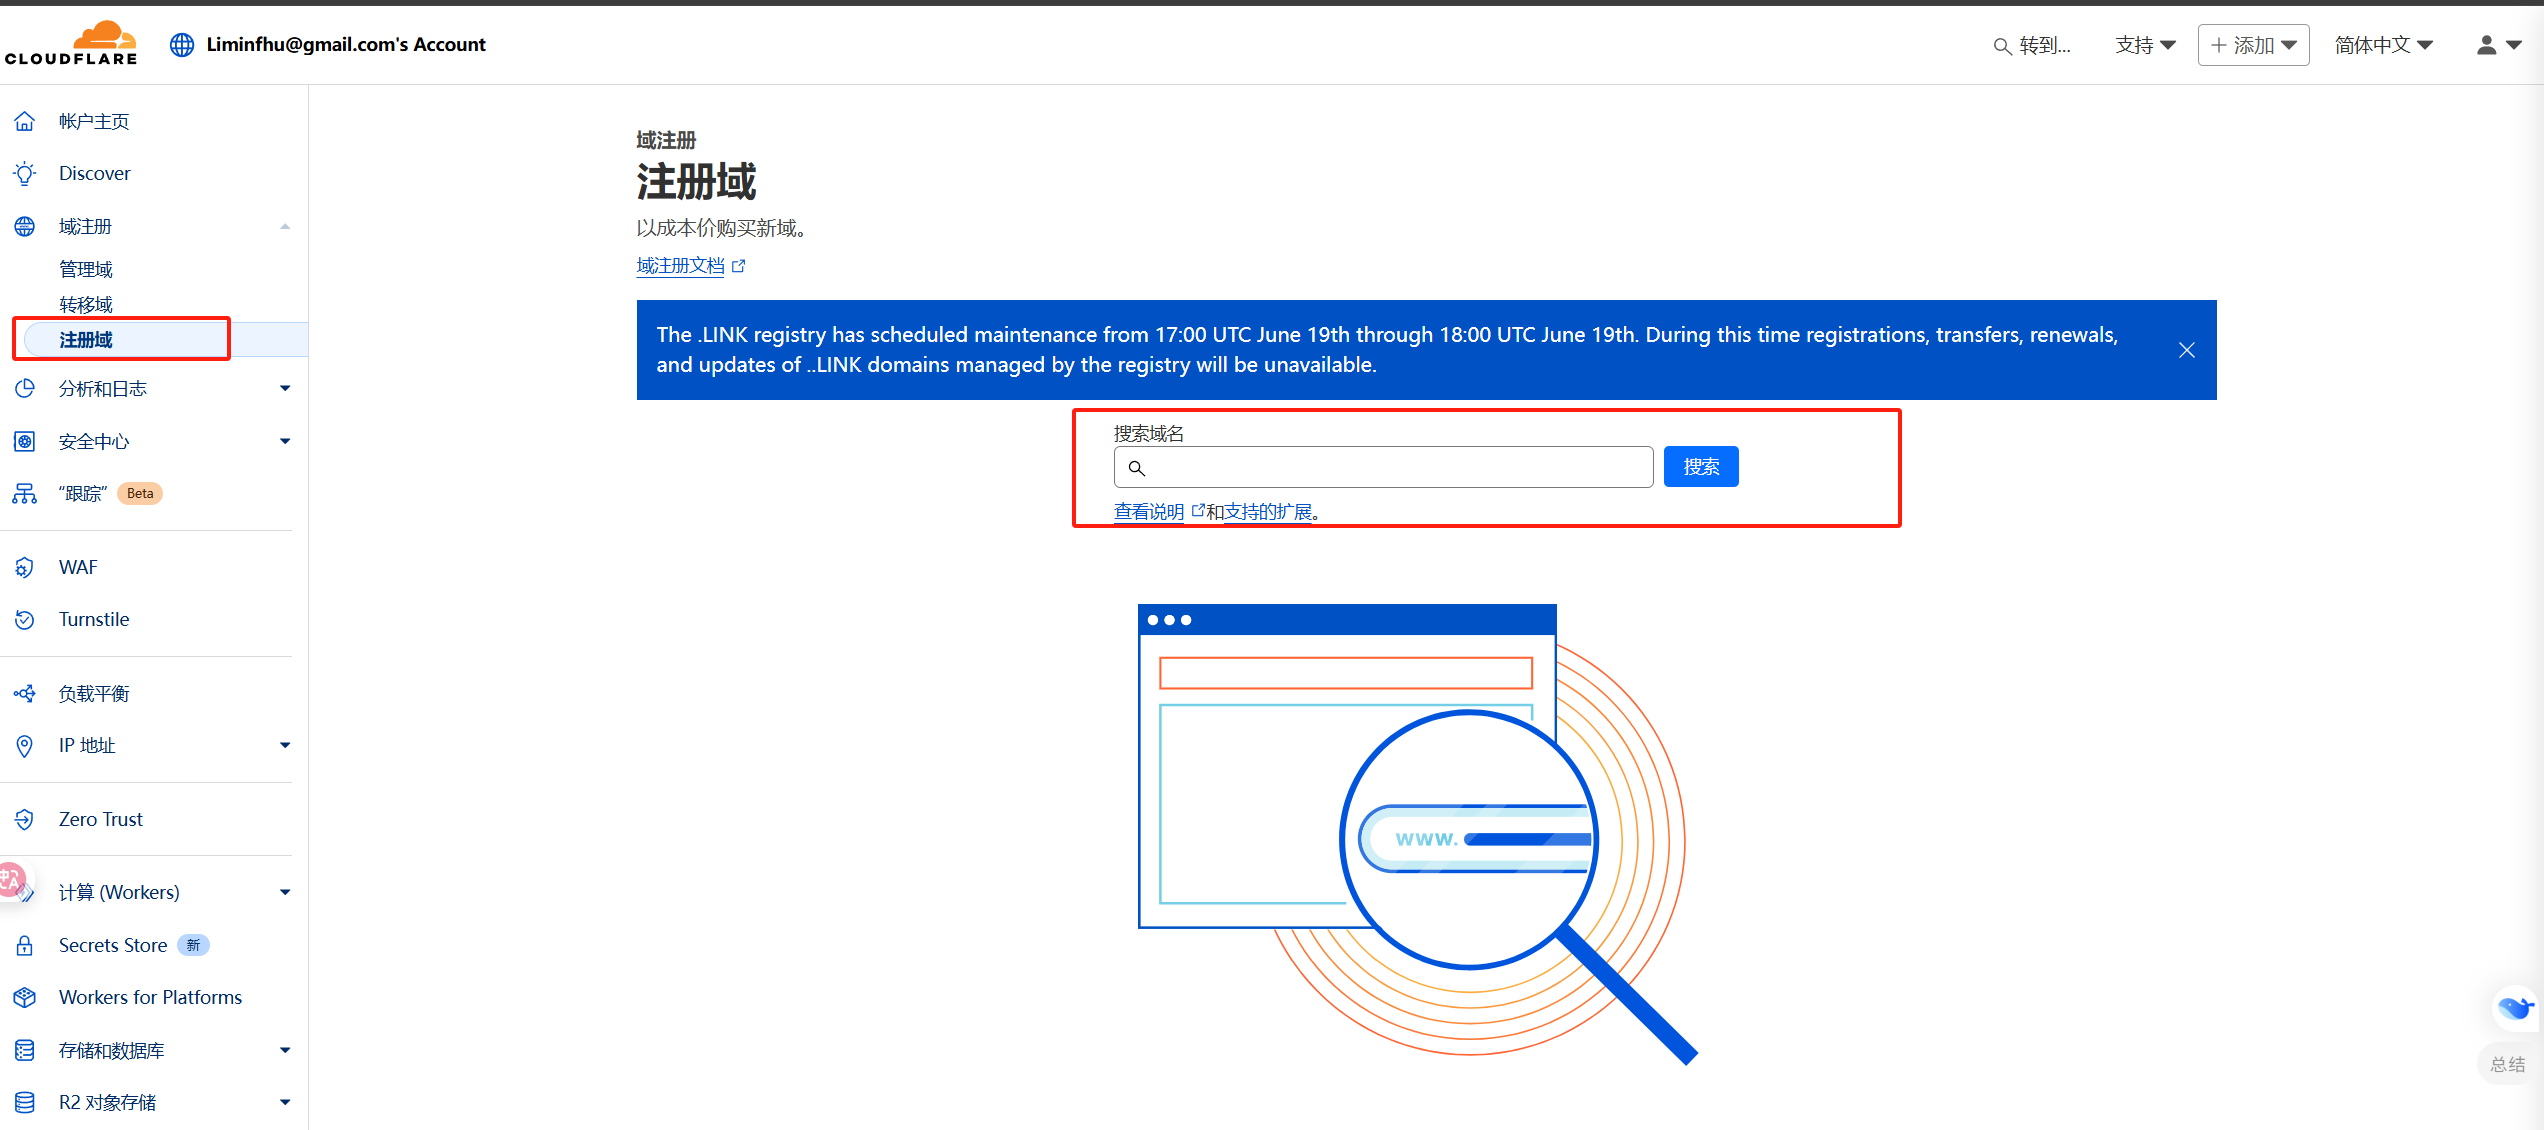Image resolution: width=2544 pixels, height=1130 pixels.
Task: Click the Discover lightbulb icon
Action: [x=25, y=174]
